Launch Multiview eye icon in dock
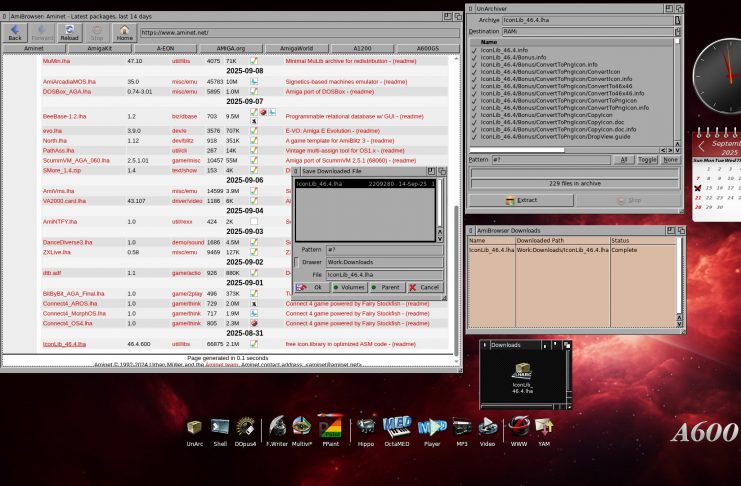Screen dimensions: 741x486 (x=302, y=427)
